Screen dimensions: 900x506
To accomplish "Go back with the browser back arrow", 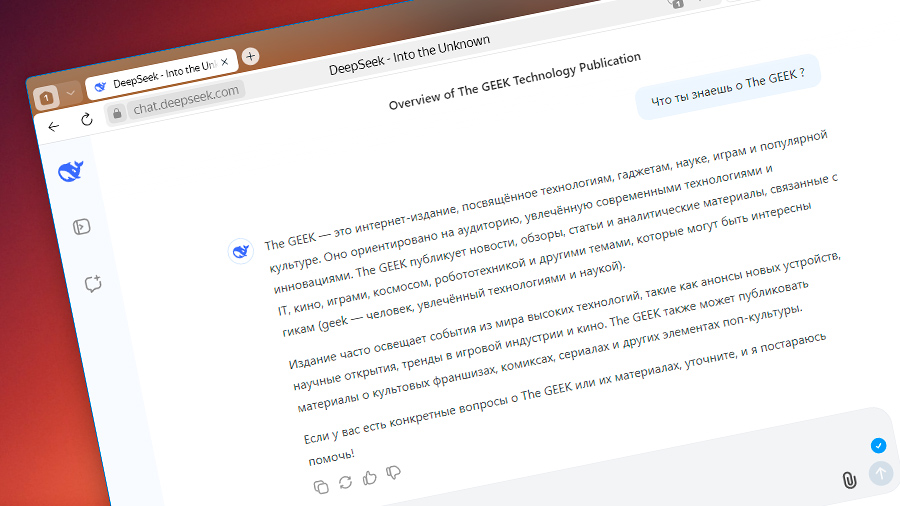I will click(53, 126).
